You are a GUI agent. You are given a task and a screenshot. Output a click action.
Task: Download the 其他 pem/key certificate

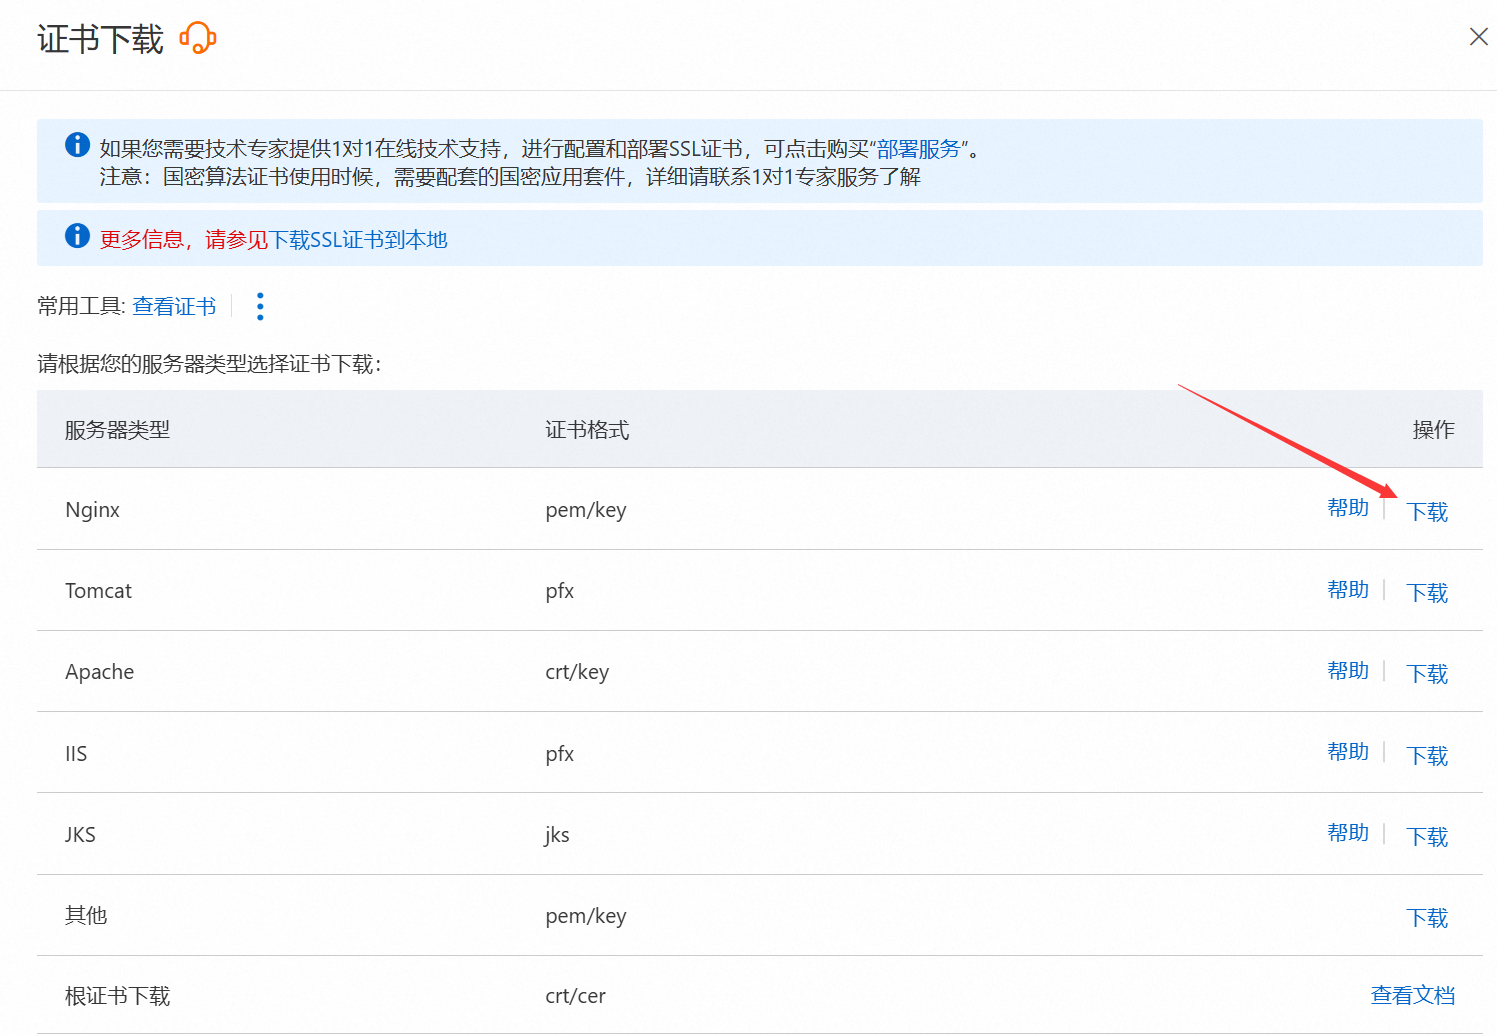coord(1426,918)
